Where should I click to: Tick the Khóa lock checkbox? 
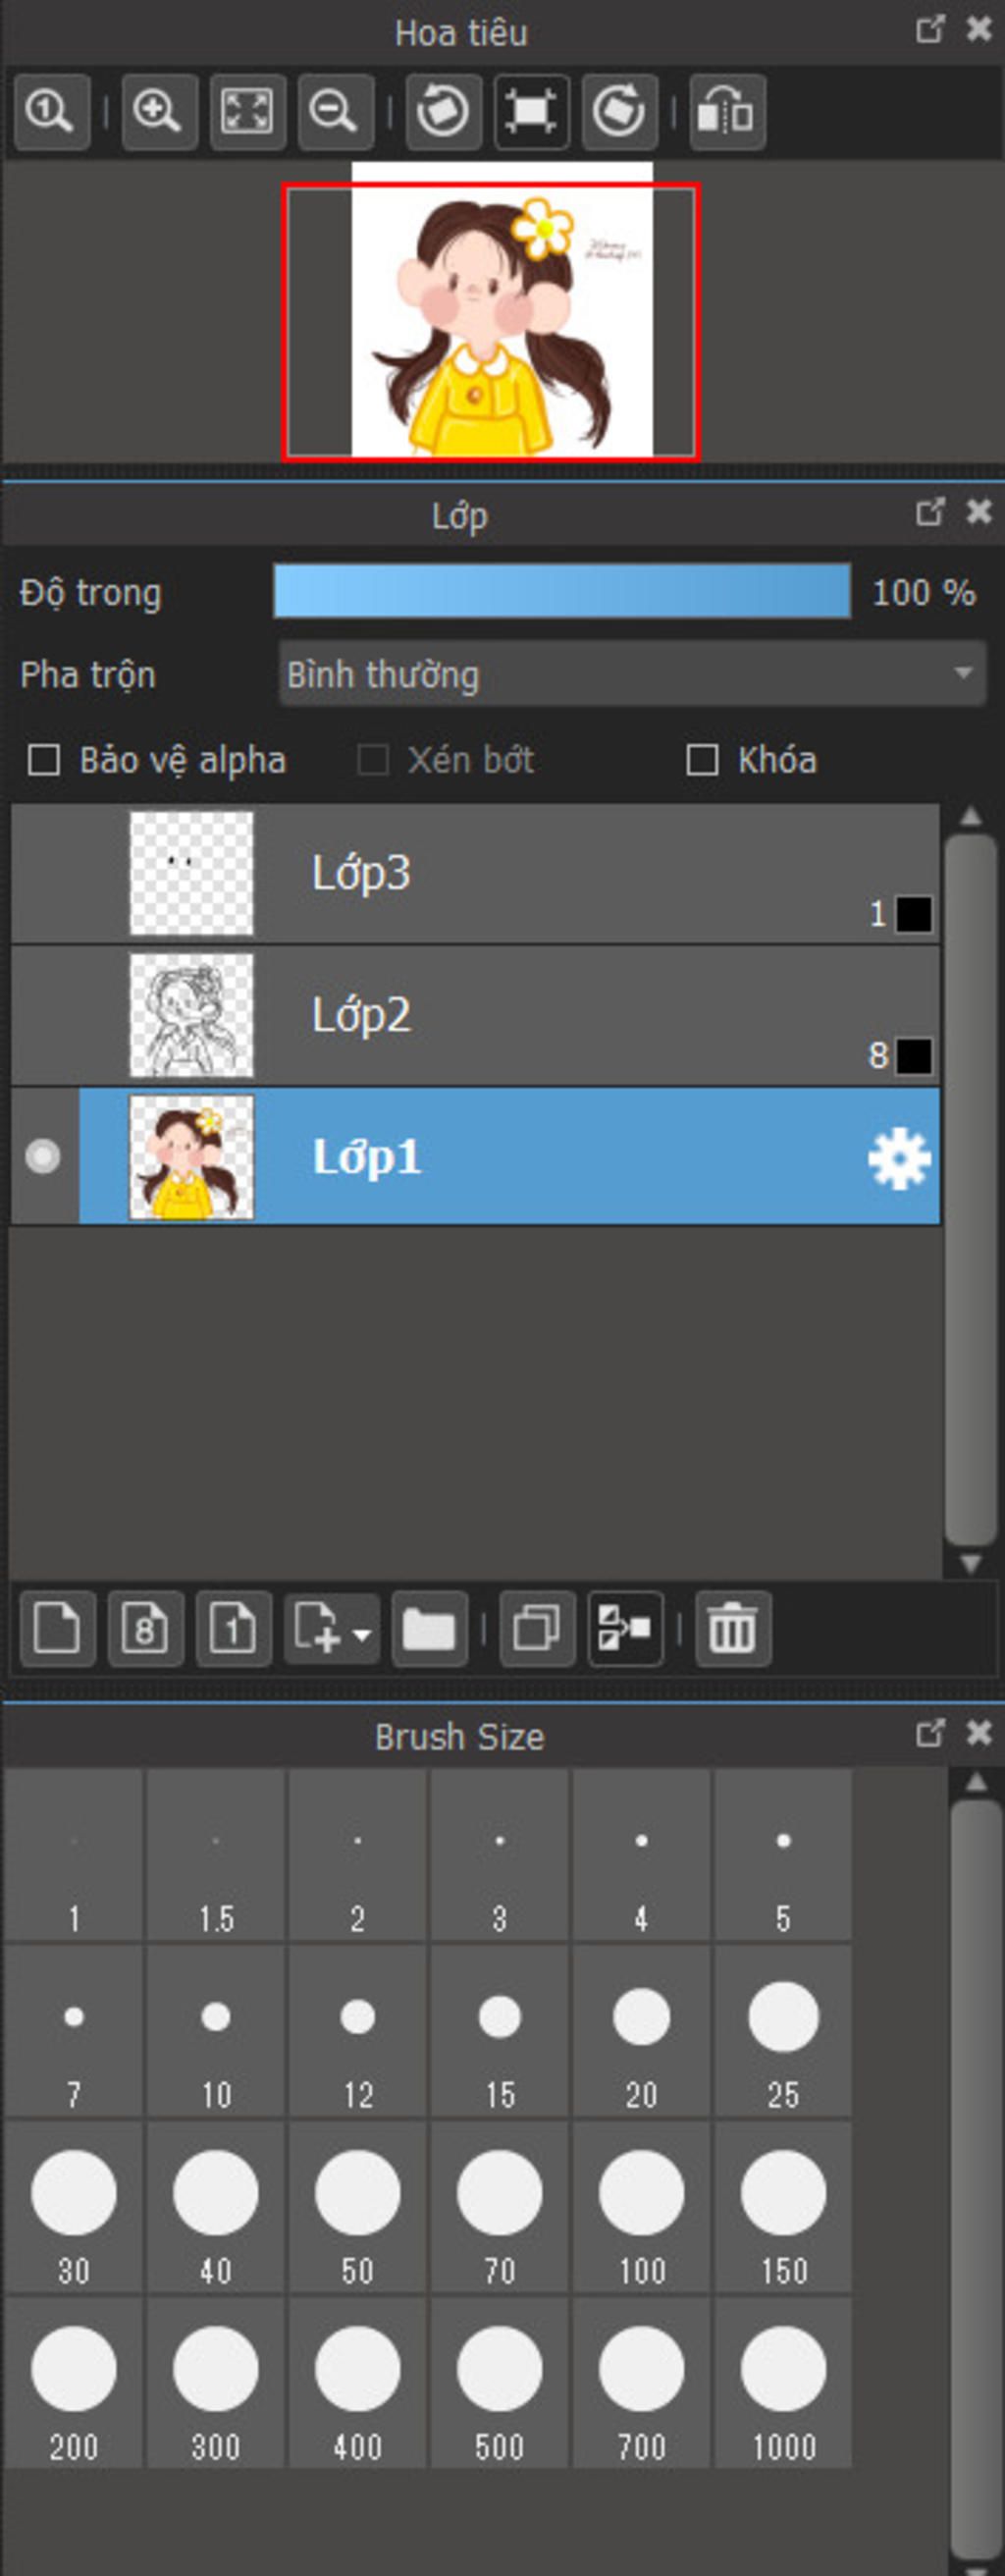[702, 760]
